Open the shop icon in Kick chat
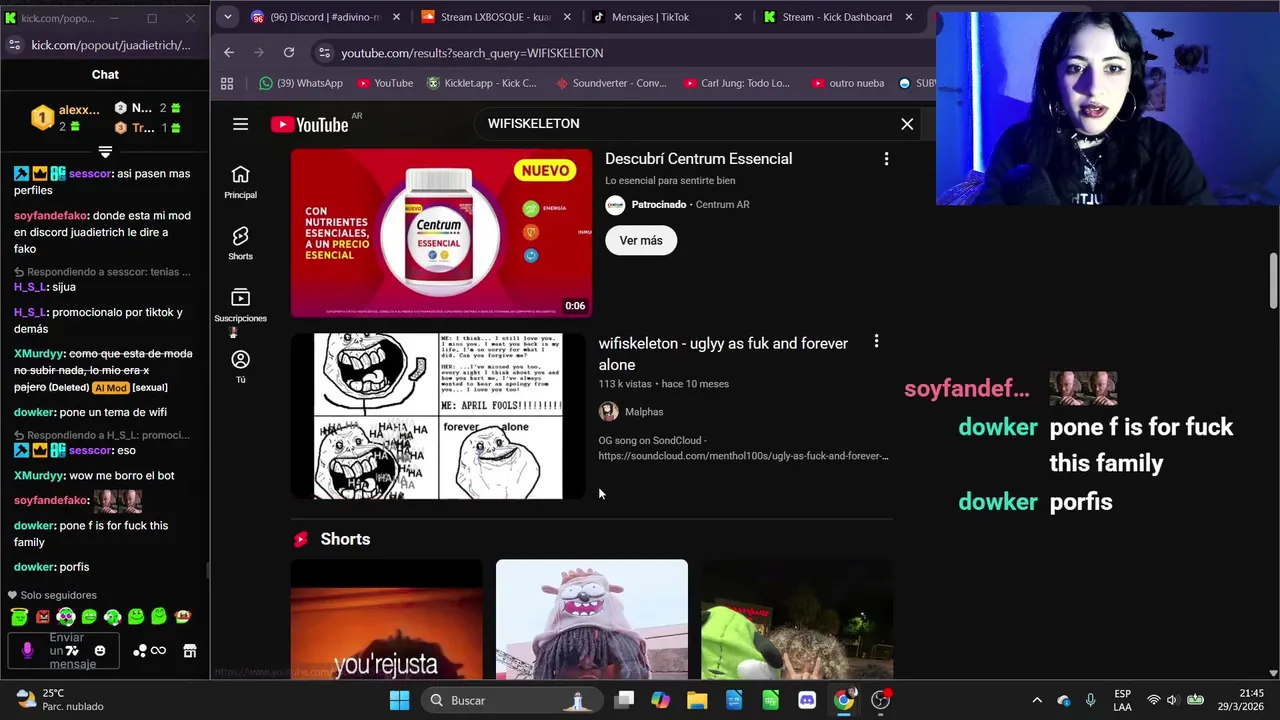1280x720 pixels. click(x=190, y=651)
